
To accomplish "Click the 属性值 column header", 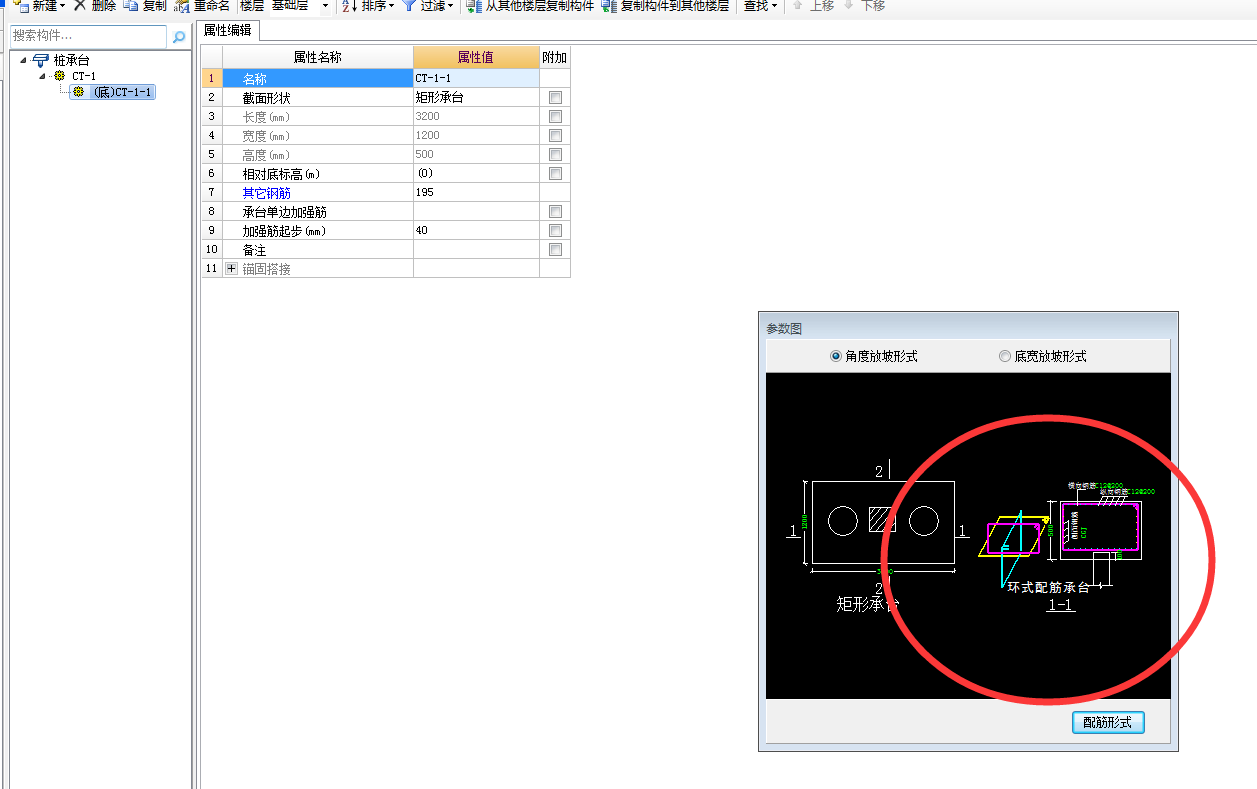I will click(476, 57).
